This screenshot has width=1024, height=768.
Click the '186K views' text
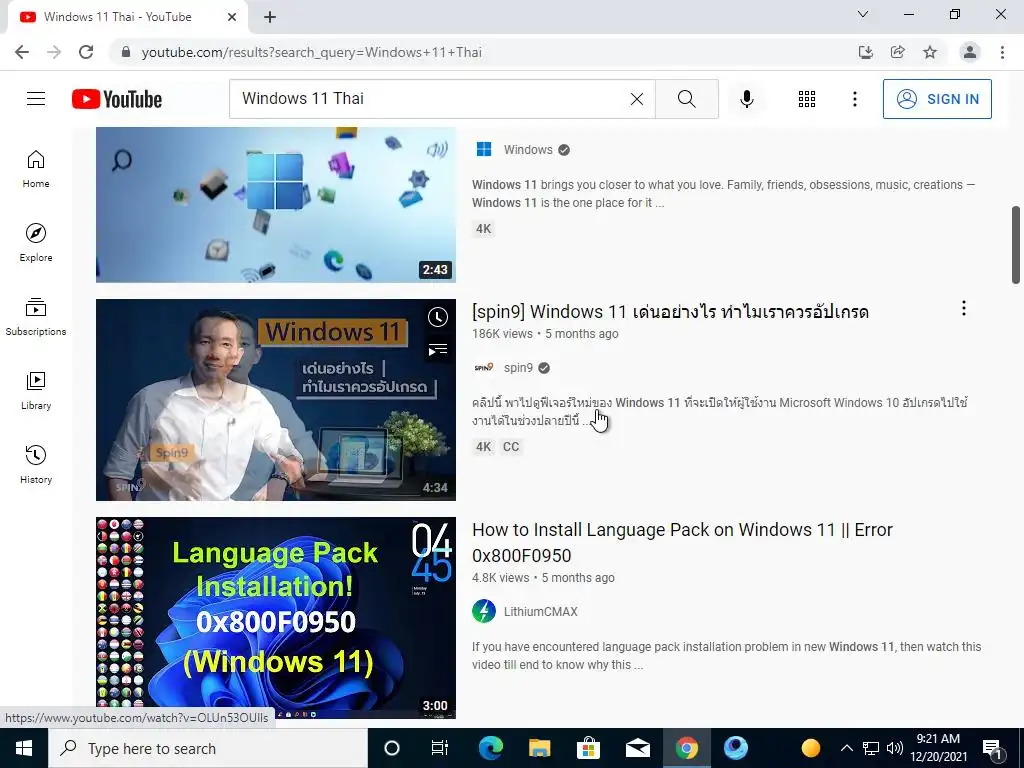(x=502, y=334)
